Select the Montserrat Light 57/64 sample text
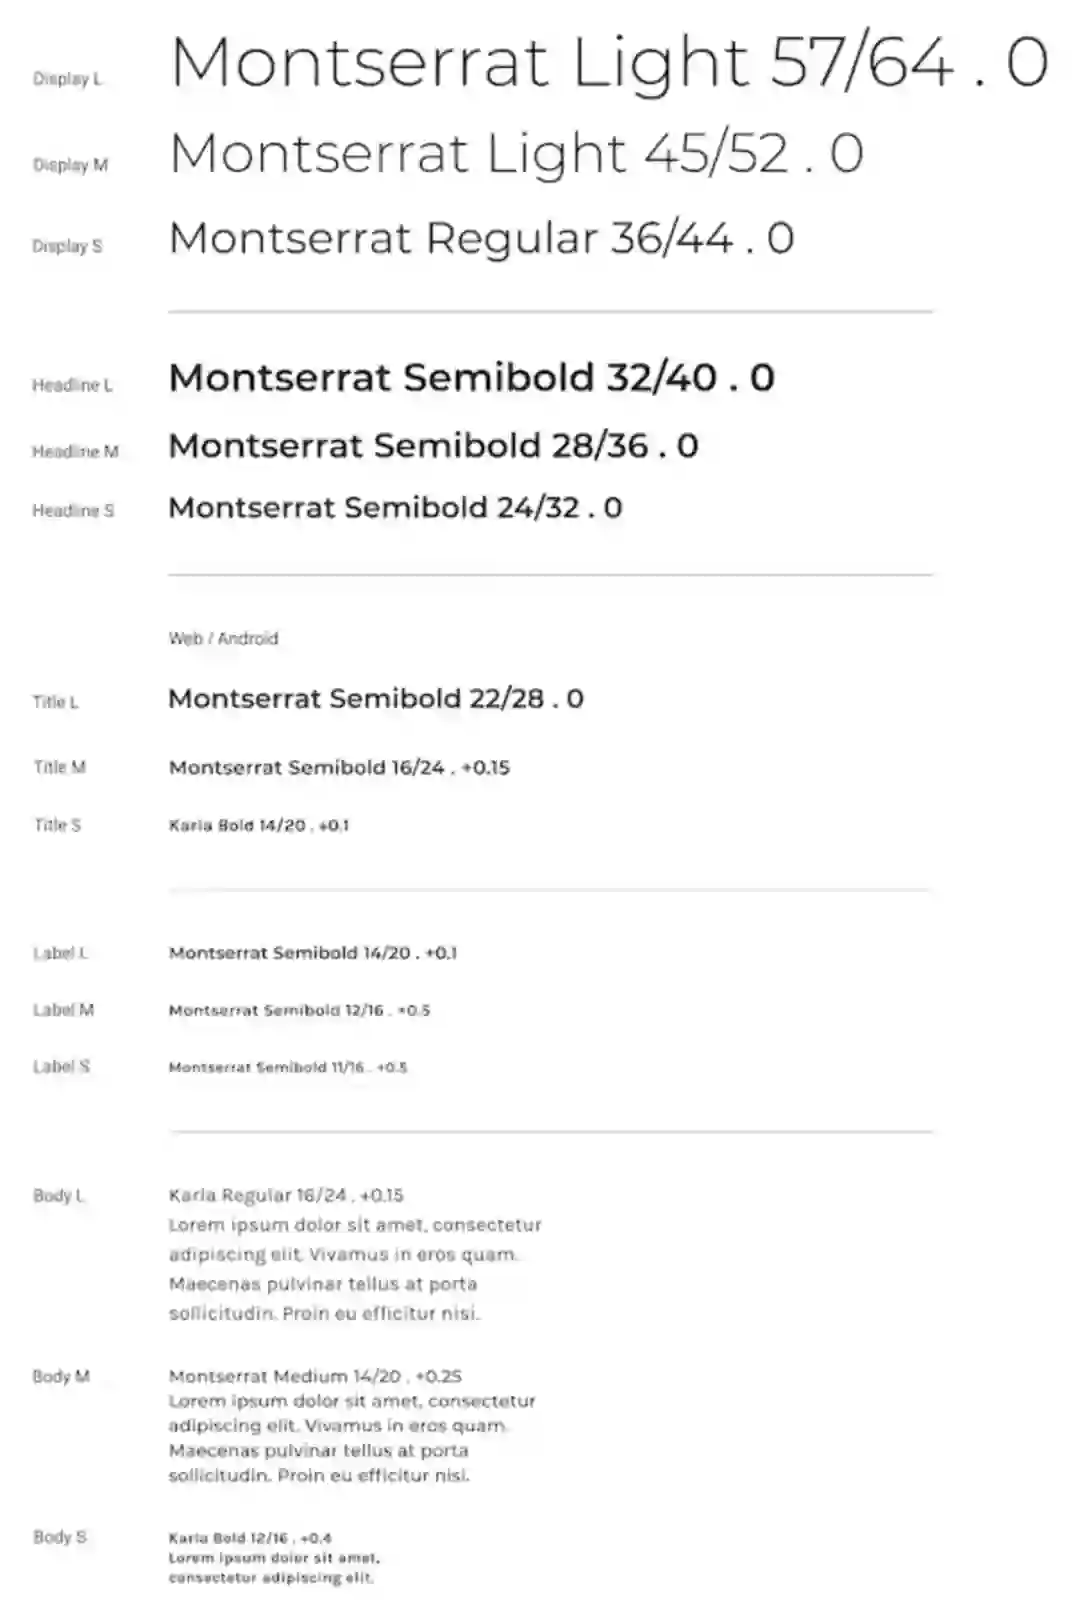 coord(608,62)
